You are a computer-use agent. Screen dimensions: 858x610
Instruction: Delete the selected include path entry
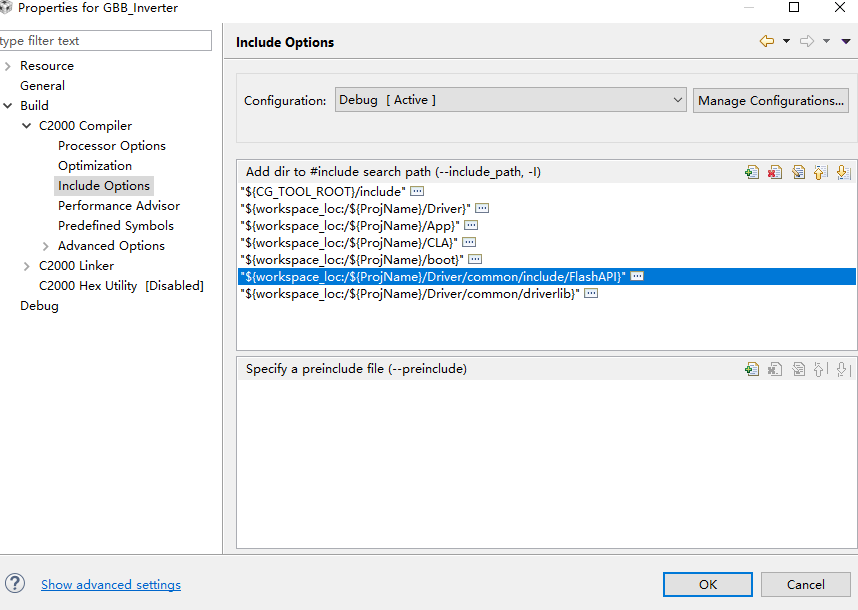(775, 172)
